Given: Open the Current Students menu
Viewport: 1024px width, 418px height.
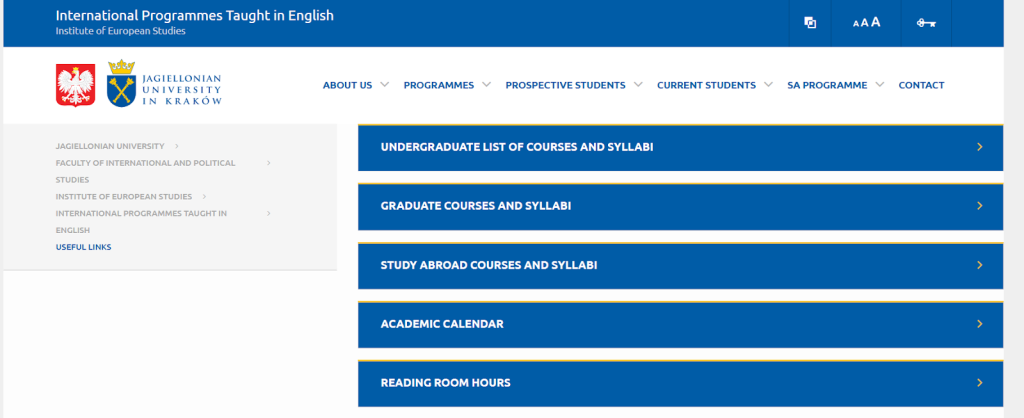Looking at the screenshot, I should 706,85.
